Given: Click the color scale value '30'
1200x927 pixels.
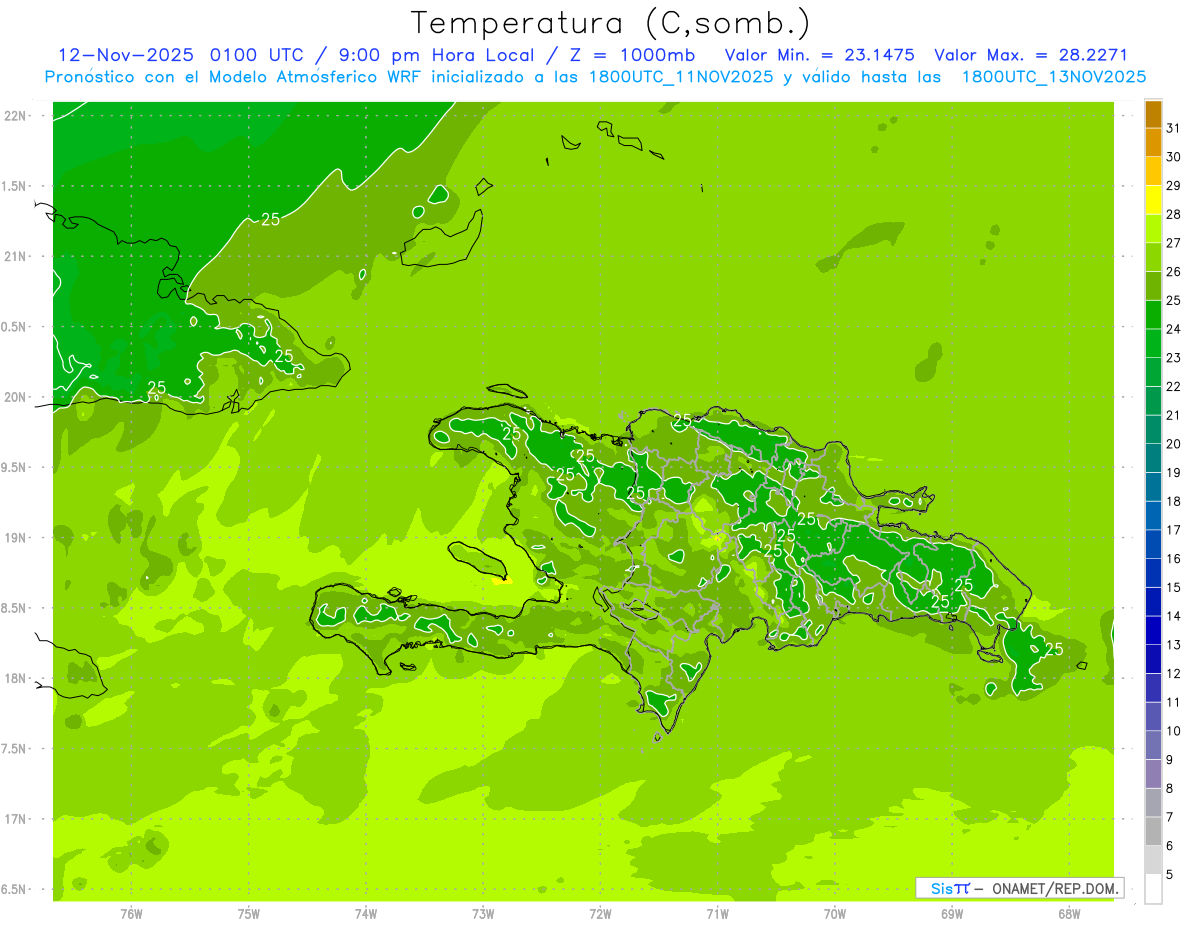Looking at the screenshot, I should click(x=1173, y=157).
